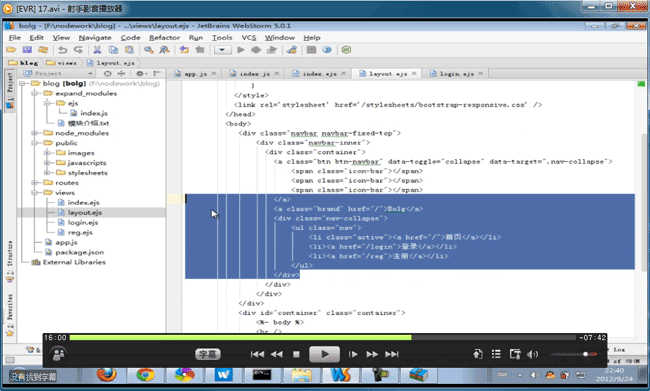The width and height of the screenshot is (650, 391).
Task: Open the Tools menu
Action: 222,37
